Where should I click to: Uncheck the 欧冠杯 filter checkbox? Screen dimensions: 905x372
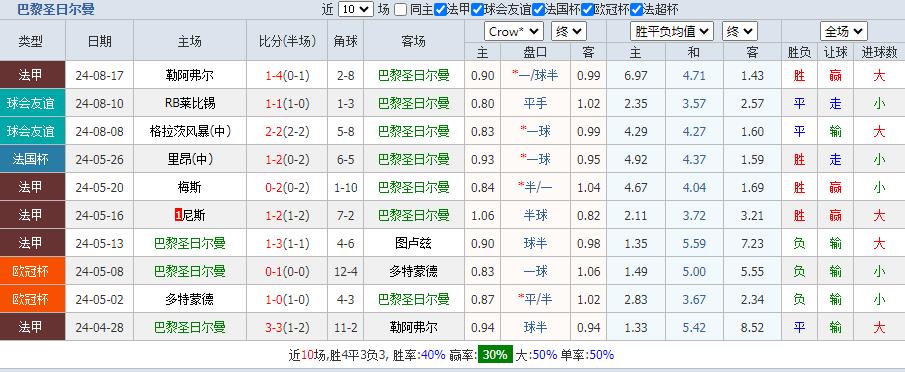(588, 10)
